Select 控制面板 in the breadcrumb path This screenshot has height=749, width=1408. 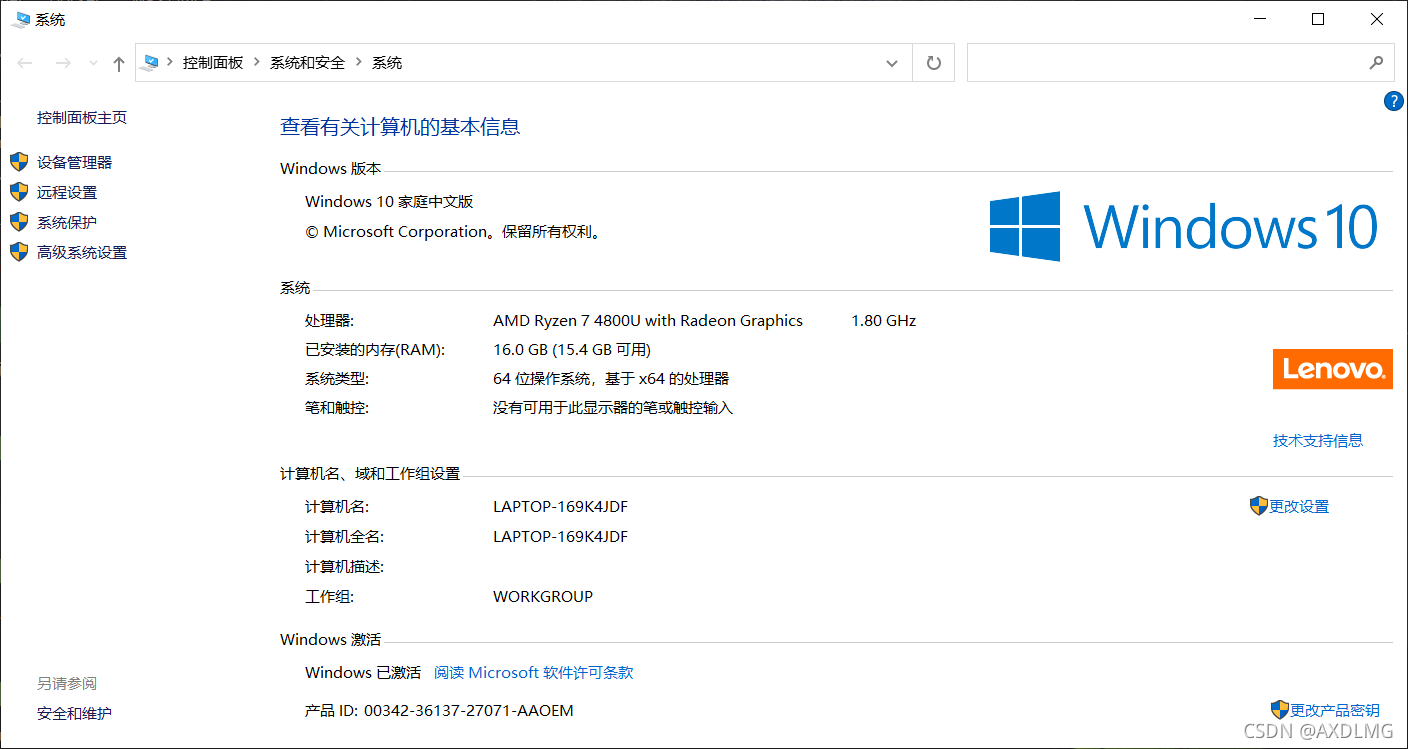coord(213,62)
